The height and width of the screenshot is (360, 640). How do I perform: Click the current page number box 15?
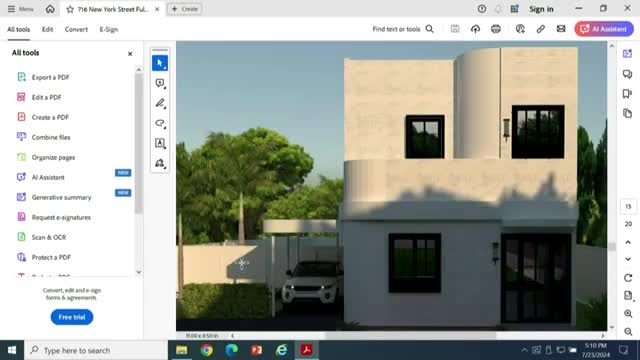coord(628,207)
